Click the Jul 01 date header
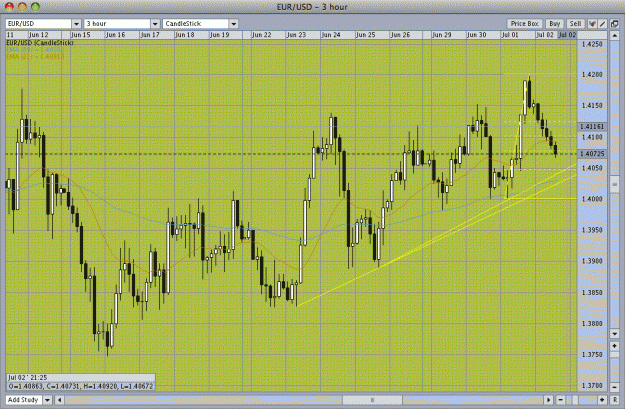The image size is (625, 409). 510,35
